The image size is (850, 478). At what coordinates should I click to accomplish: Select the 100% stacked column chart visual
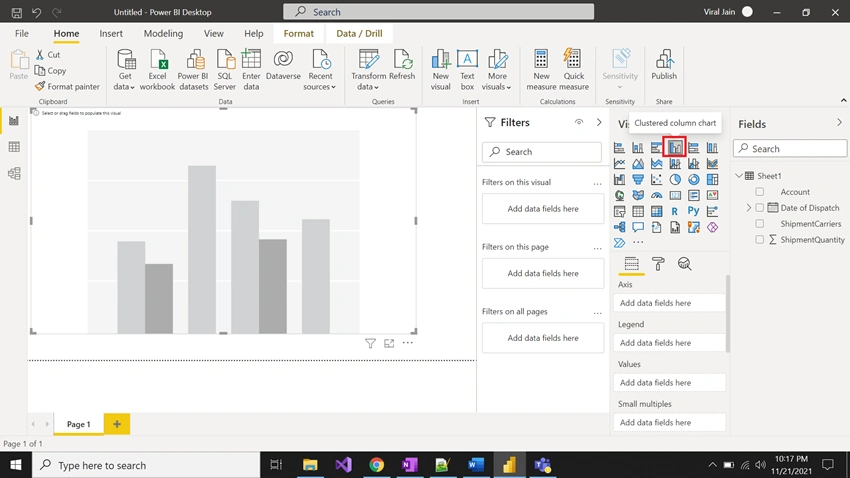tap(712, 147)
